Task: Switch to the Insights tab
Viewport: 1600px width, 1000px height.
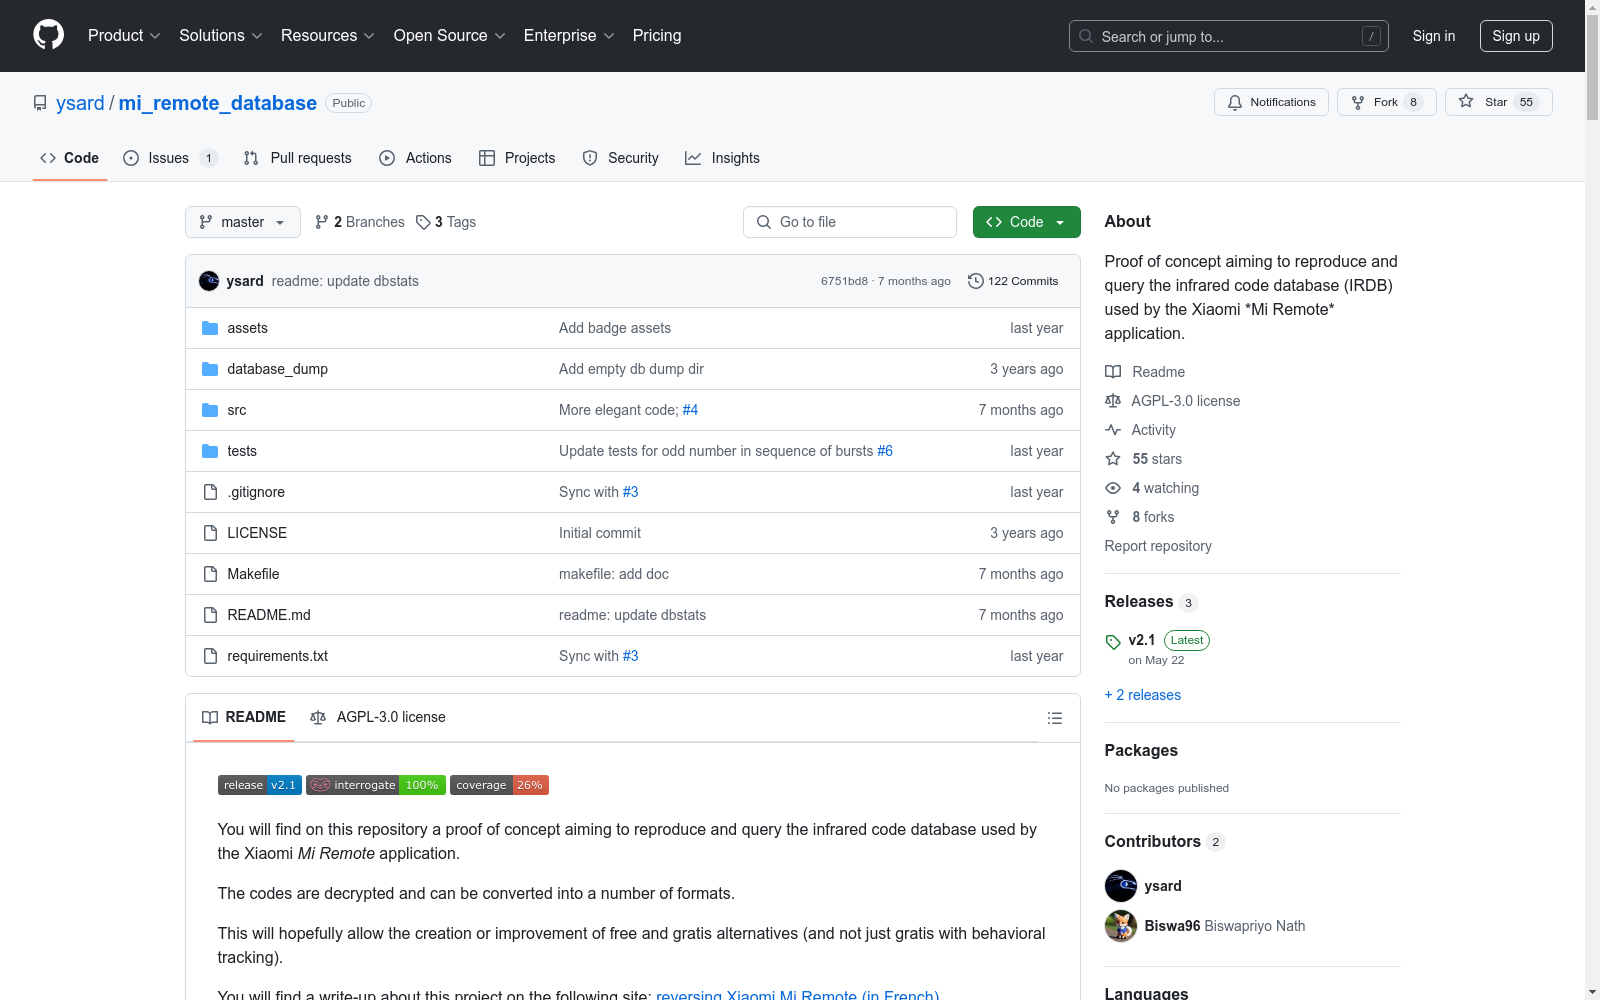Action: coord(722,158)
